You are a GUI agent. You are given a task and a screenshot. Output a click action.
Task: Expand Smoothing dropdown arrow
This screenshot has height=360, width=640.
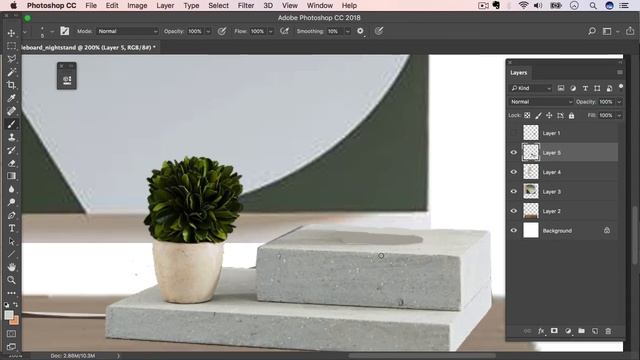point(347,31)
